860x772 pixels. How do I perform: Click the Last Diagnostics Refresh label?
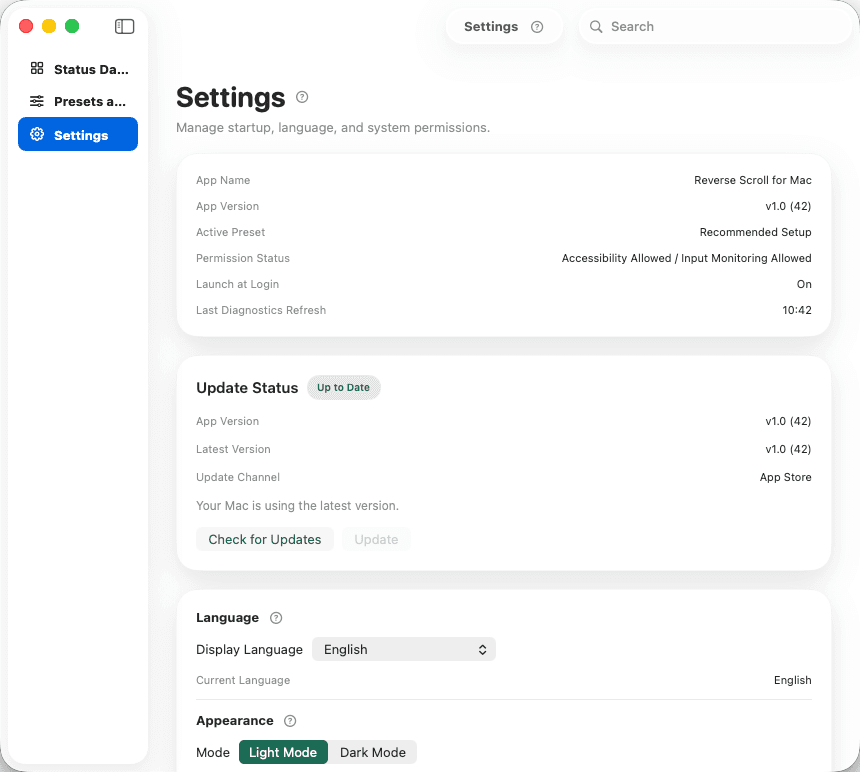pyautogui.click(x=261, y=310)
